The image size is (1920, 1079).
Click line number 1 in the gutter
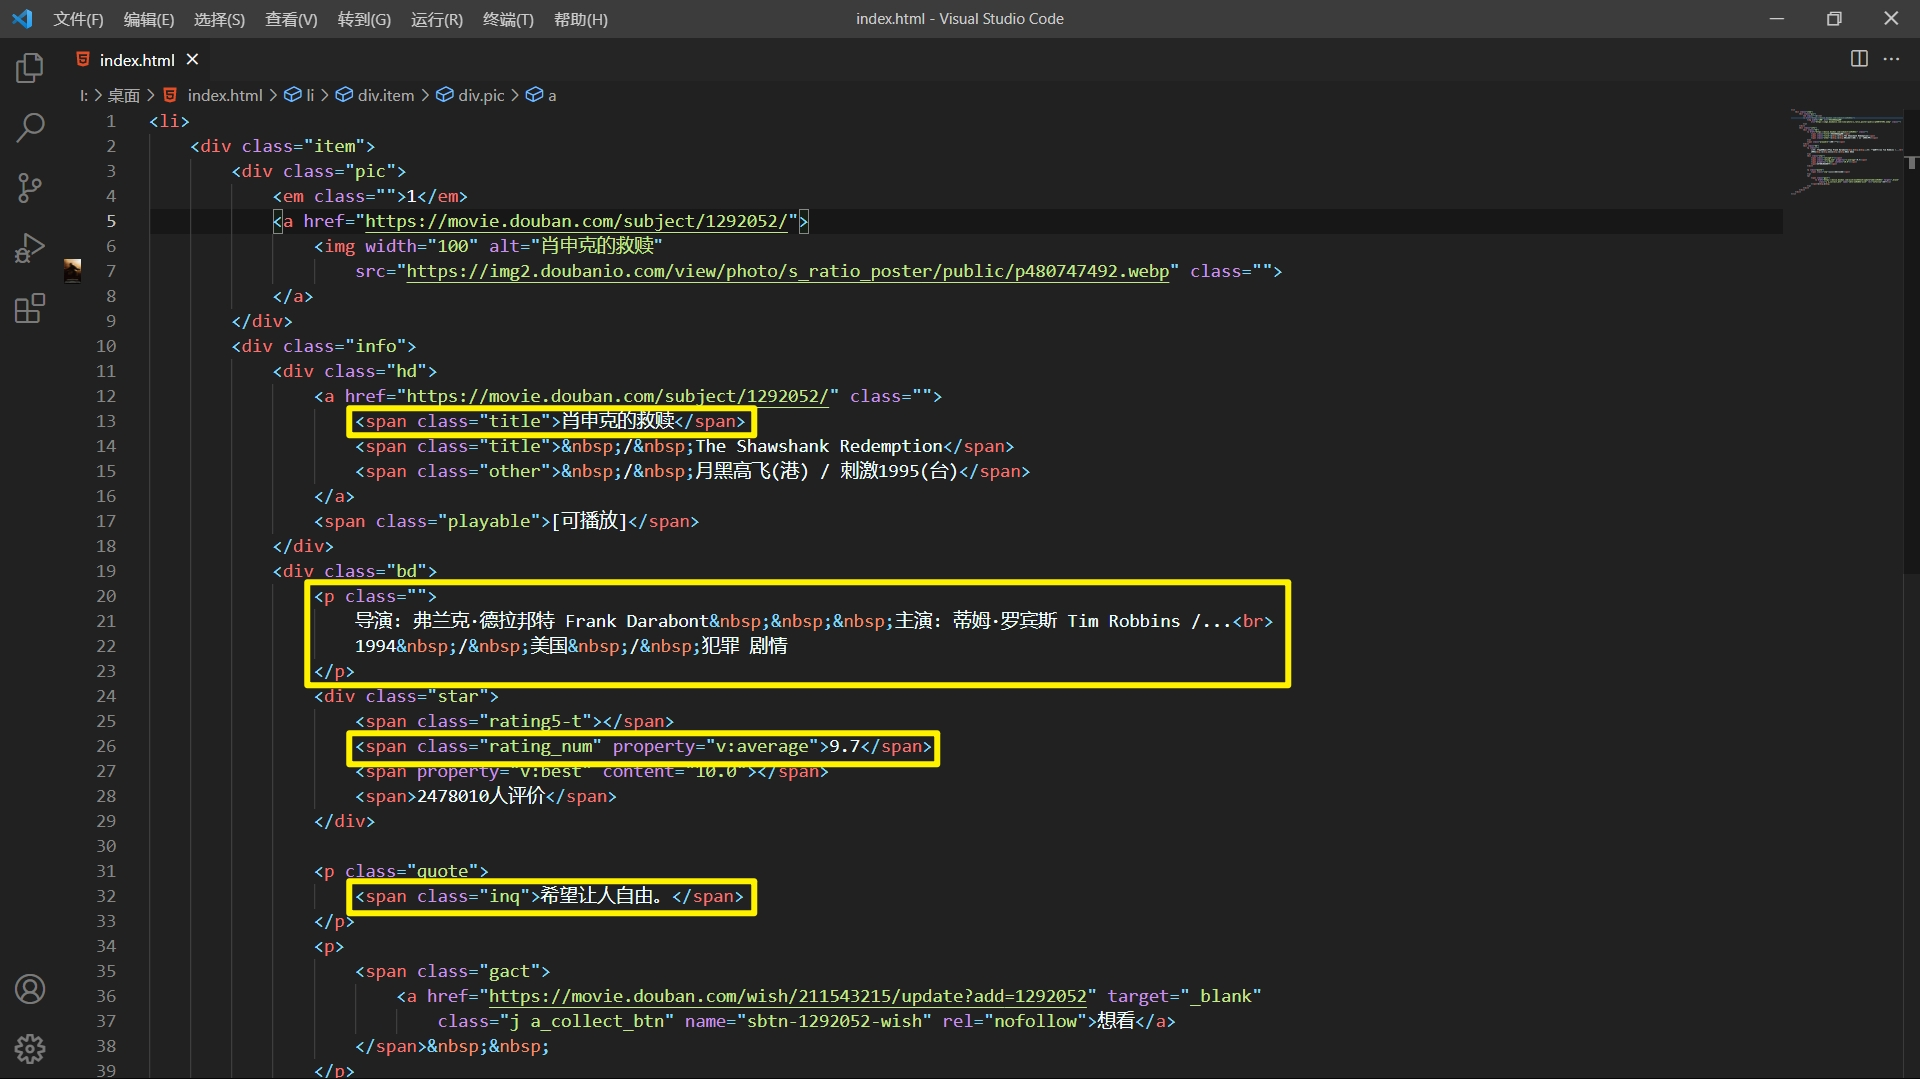111,121
